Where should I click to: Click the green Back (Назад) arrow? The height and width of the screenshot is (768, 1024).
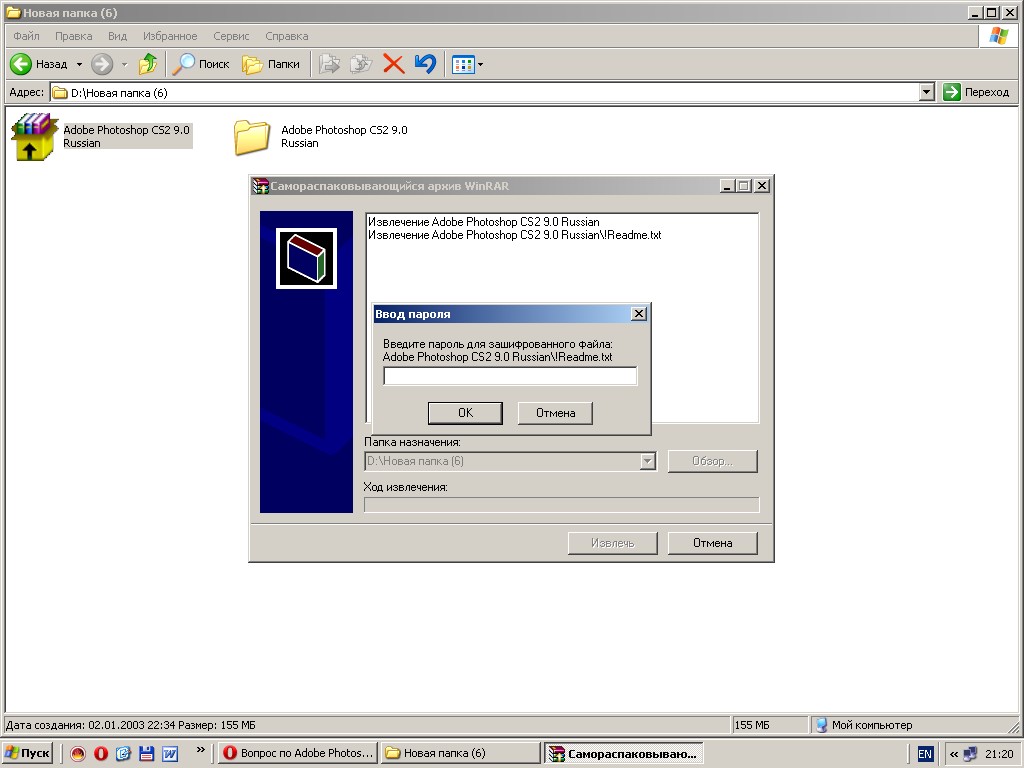[x=22, y=64]
